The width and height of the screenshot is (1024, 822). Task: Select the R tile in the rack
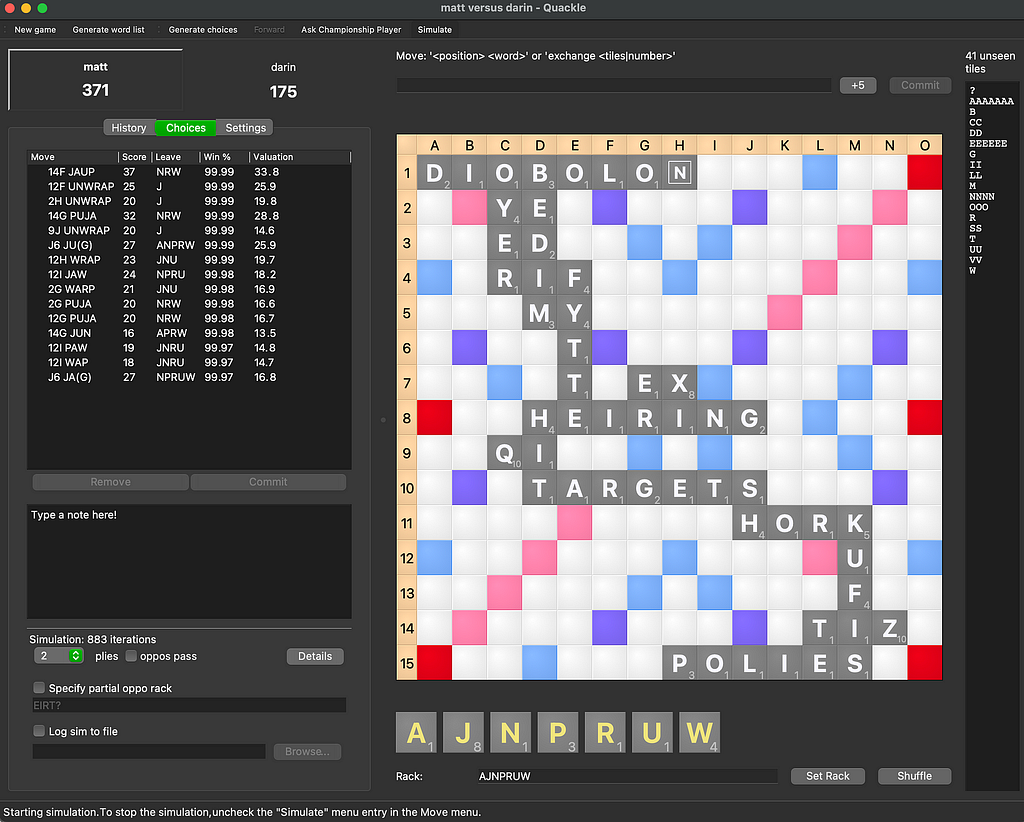tap(605, 733)
